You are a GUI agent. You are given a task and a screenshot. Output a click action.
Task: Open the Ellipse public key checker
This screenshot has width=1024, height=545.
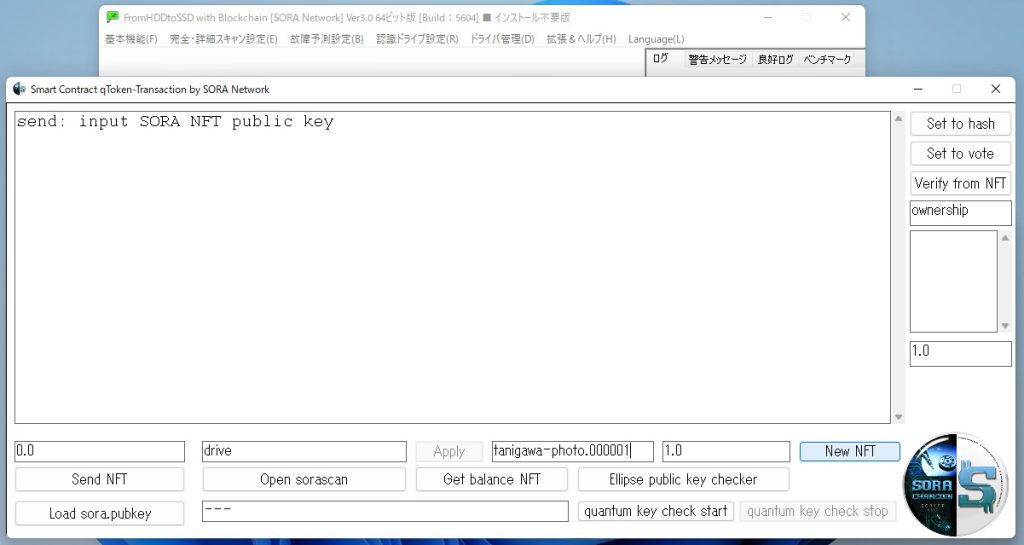coord(683,480)
